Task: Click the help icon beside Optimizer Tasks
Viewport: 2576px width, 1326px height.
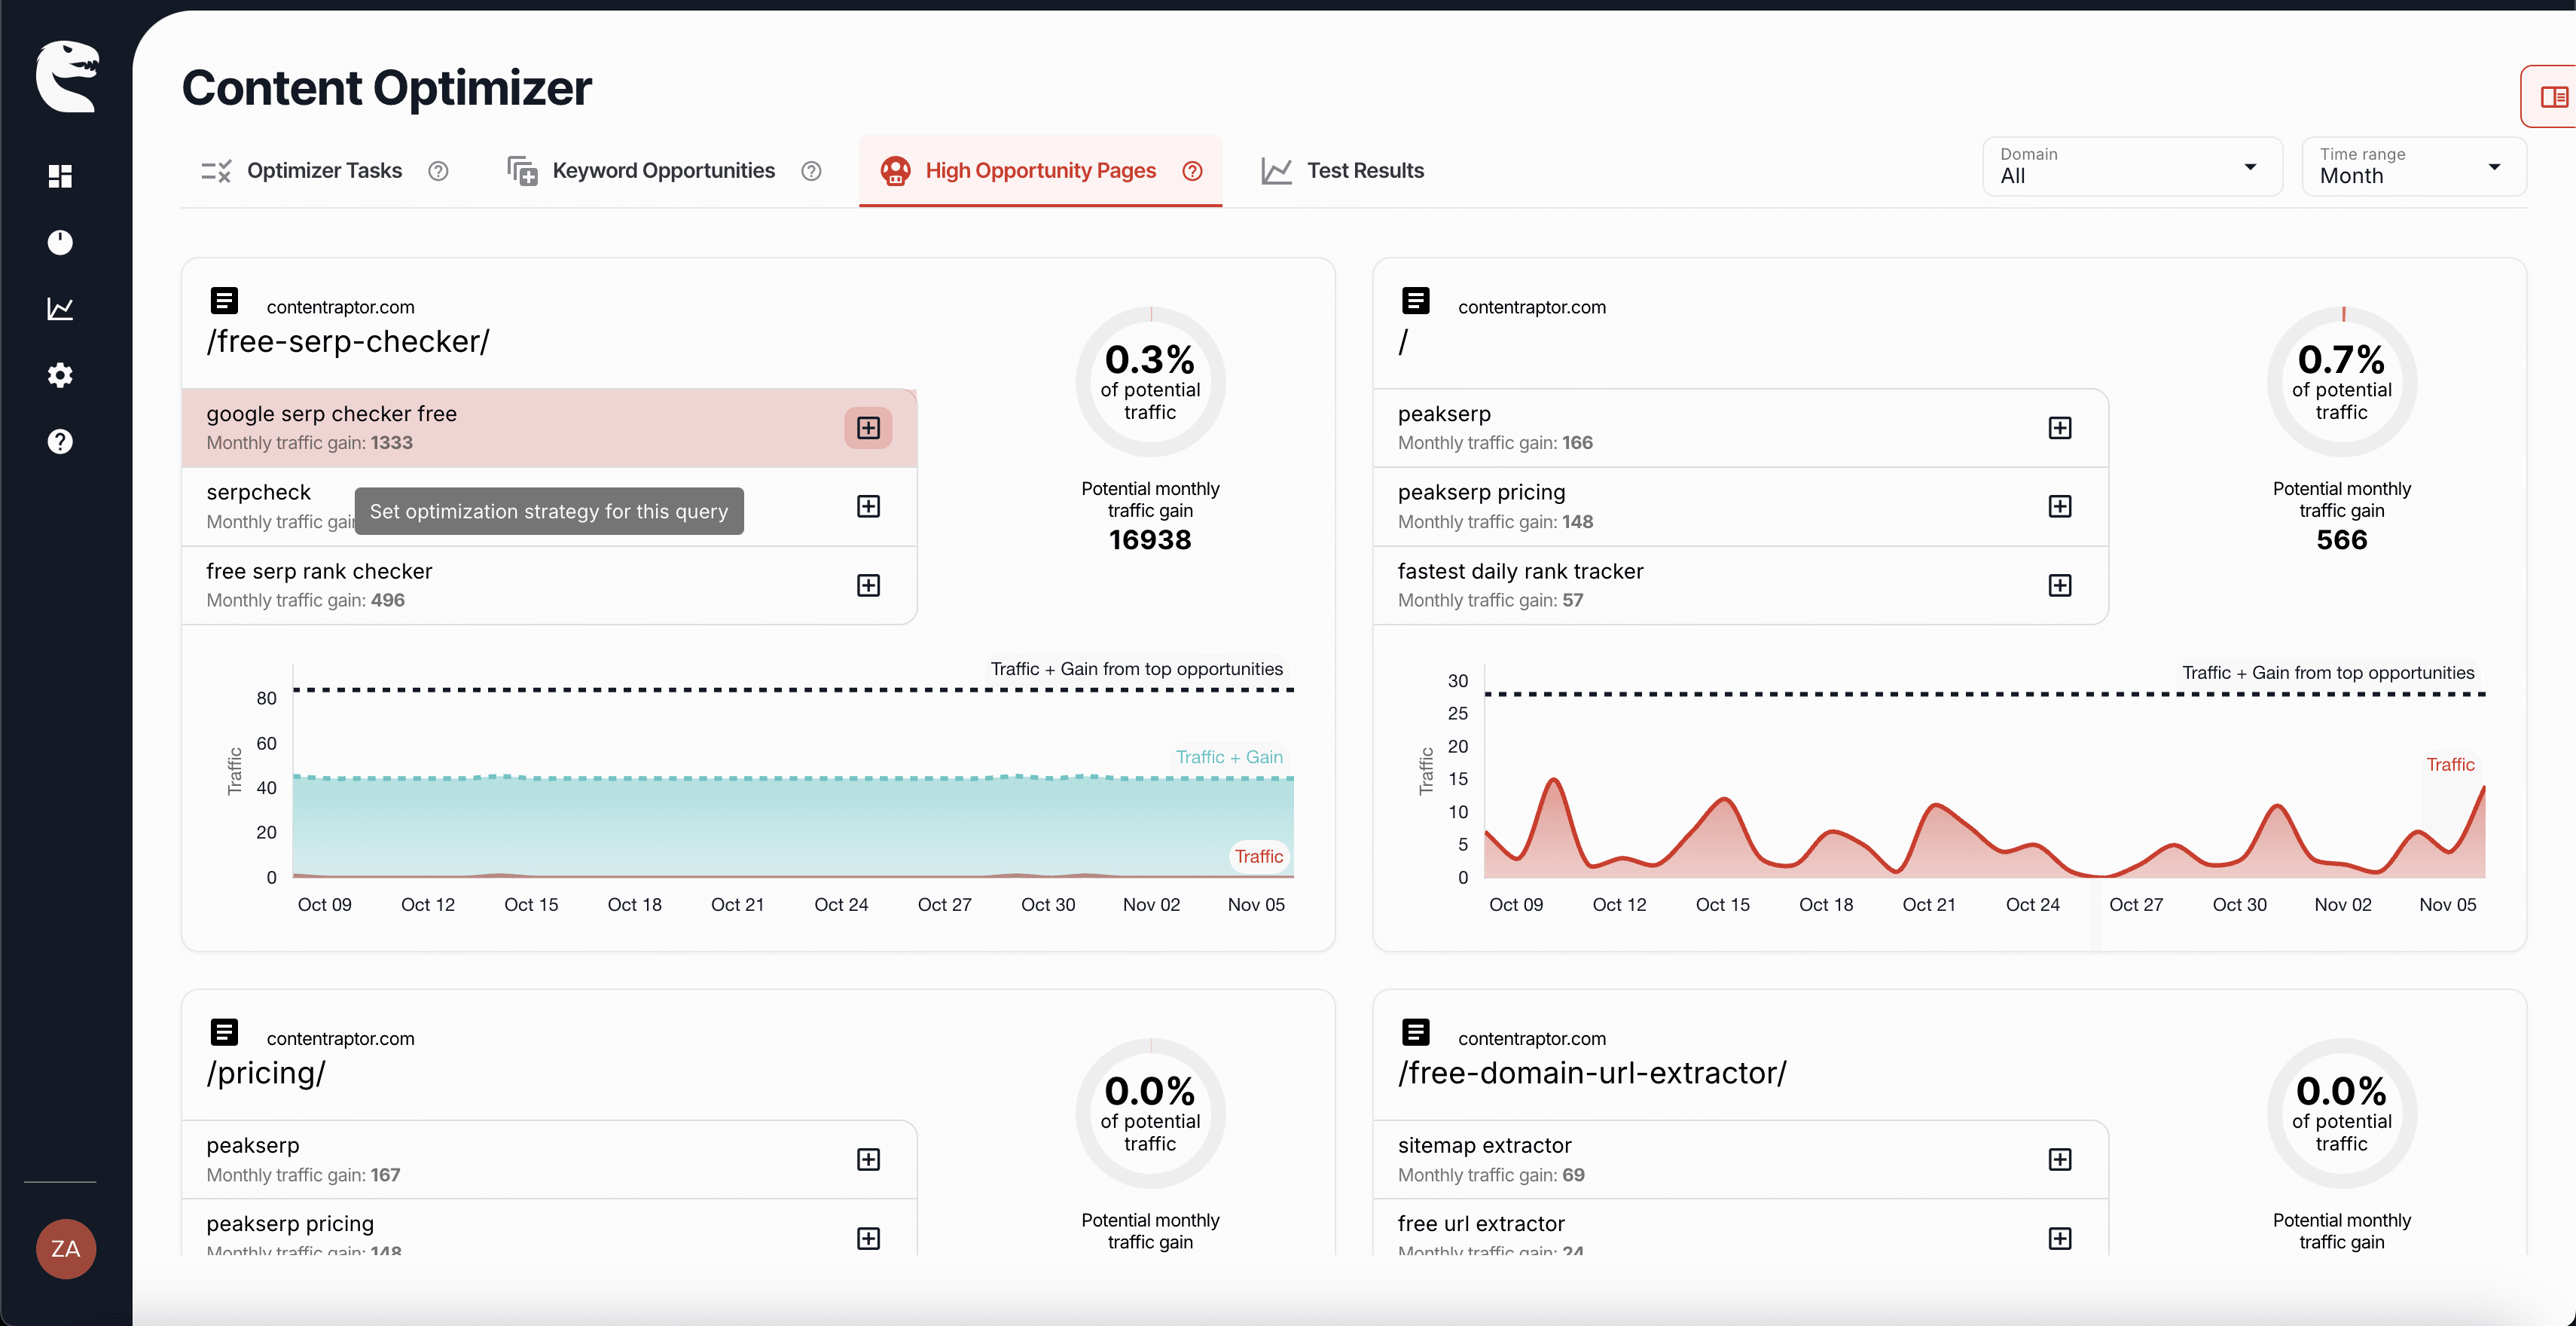Action: point(438,171)
